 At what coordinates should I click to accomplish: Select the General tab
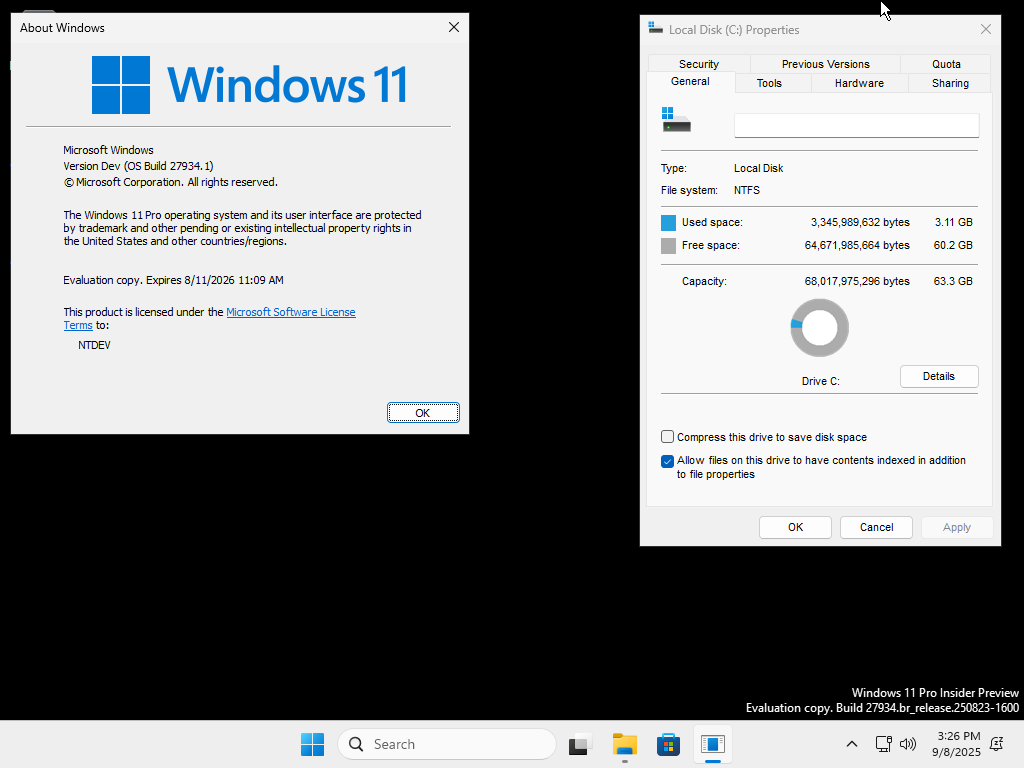(690, 82)
